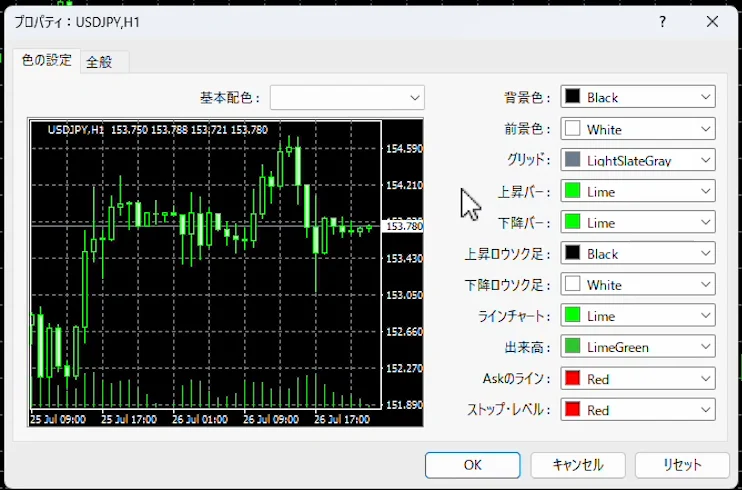742x490 pixels.
Task: Click the 26 Jul 09:00 time label
Action: tap(271, 419)
